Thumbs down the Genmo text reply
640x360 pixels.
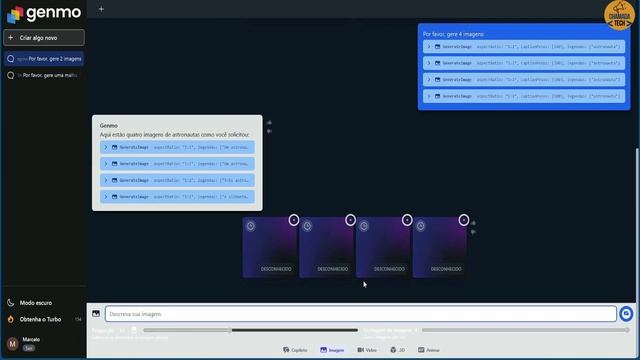click(269, 131)
